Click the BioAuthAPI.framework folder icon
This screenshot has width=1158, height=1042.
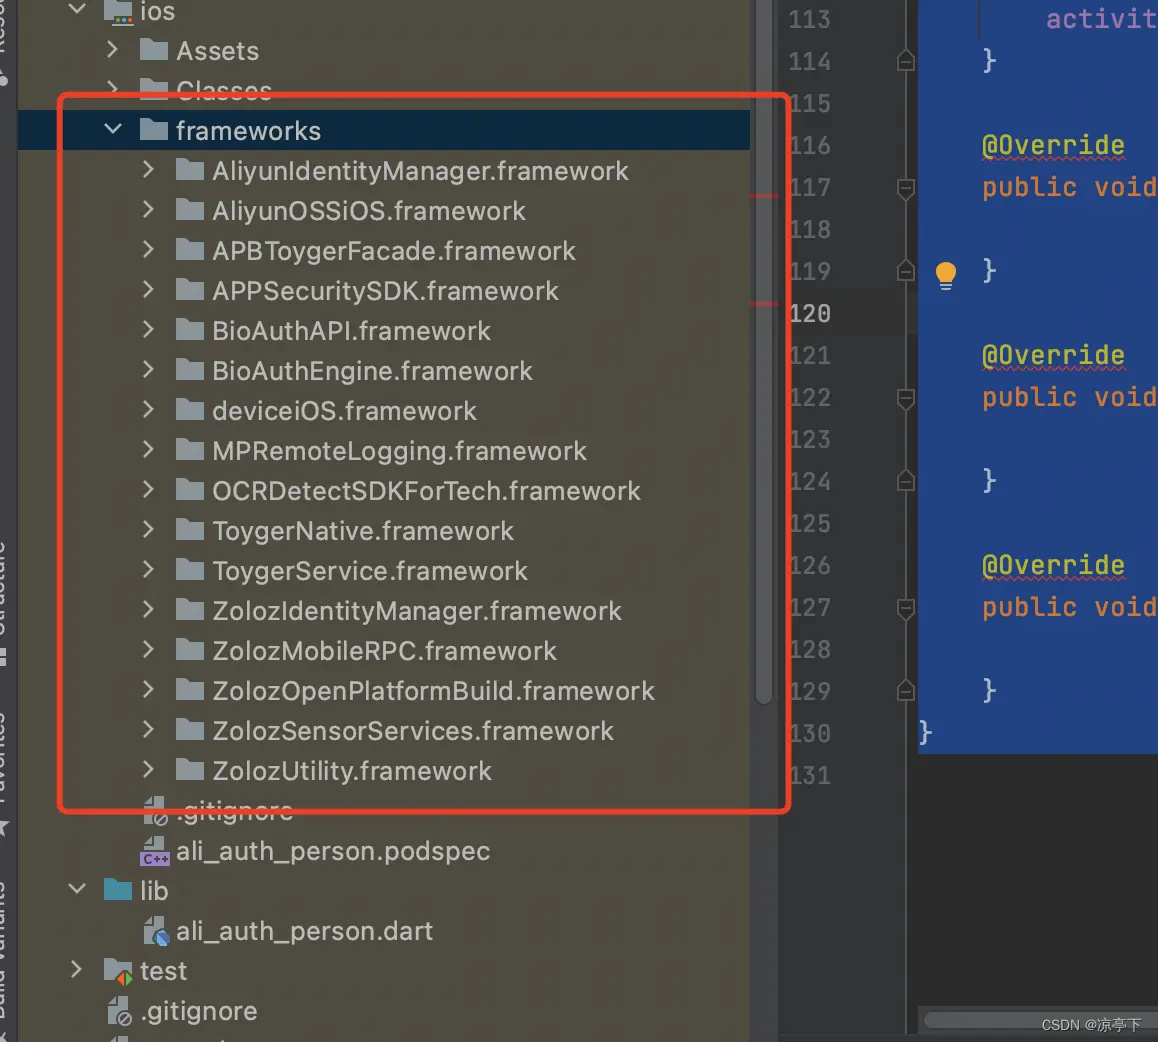pyautogui.click(x=190, y=329)
